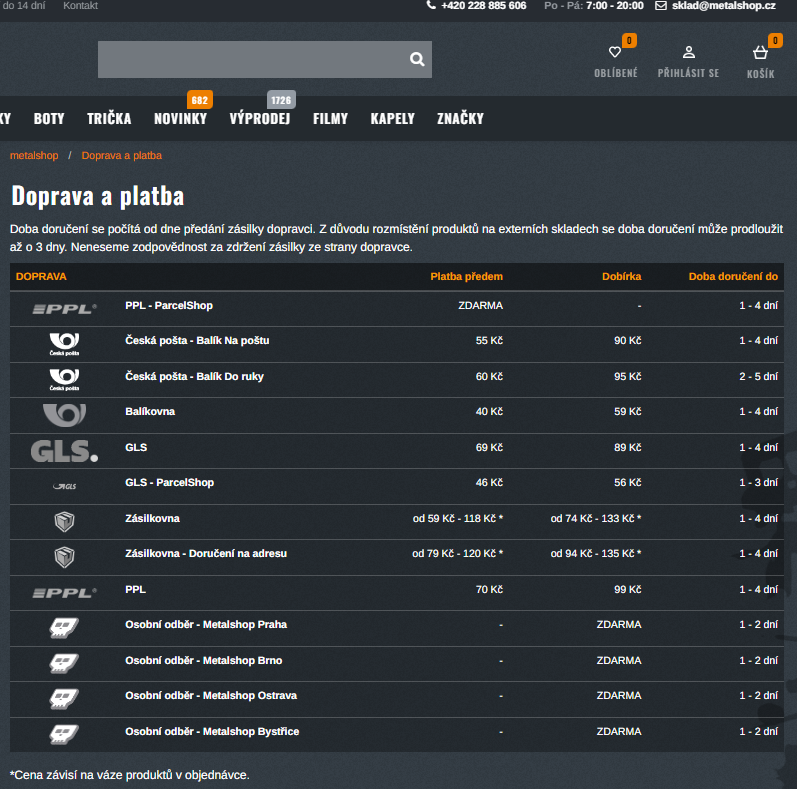Click Česká pošta logo for Balík Do ruky
The image size is (797, 789).
pos(65,380)
